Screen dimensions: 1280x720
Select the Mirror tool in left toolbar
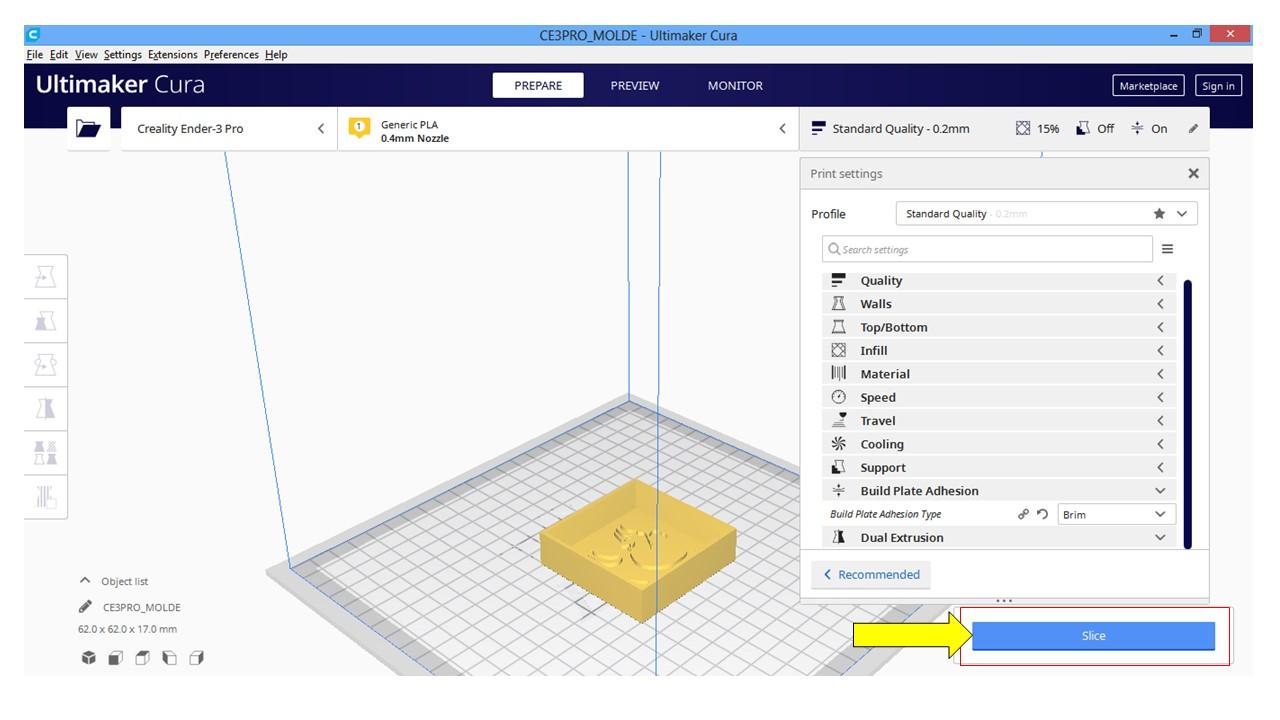click(46, 408)
